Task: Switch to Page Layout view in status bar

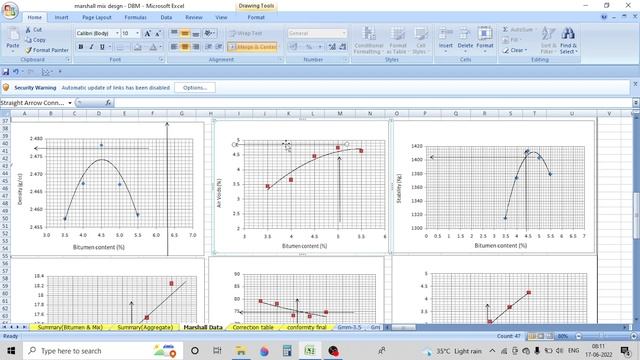Action: pyautogui.click(x=541, y=336)
